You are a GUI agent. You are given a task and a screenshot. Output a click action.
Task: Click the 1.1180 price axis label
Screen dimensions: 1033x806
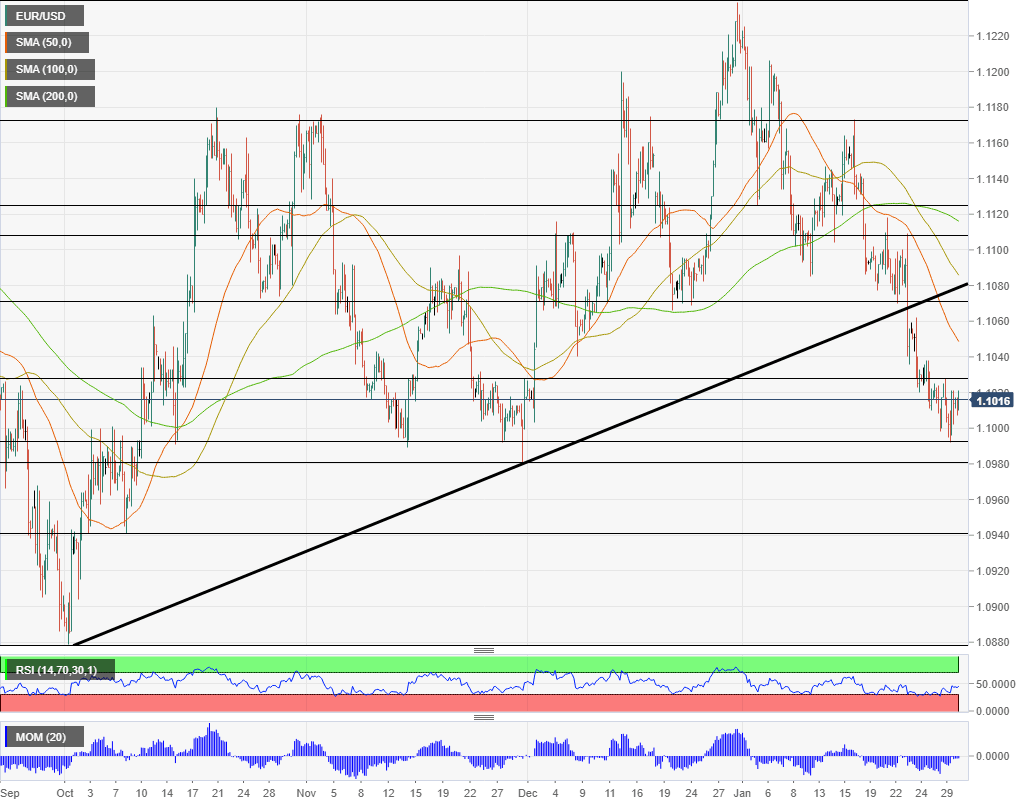(x=993, y=107)
